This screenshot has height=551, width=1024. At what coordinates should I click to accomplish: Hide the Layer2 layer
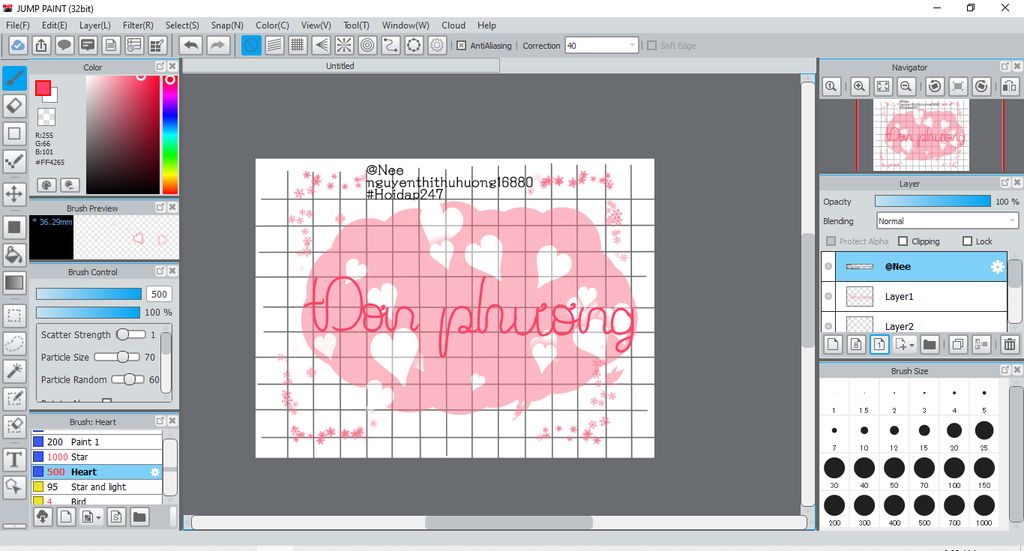pyautogui.click(x=828, y=326)
